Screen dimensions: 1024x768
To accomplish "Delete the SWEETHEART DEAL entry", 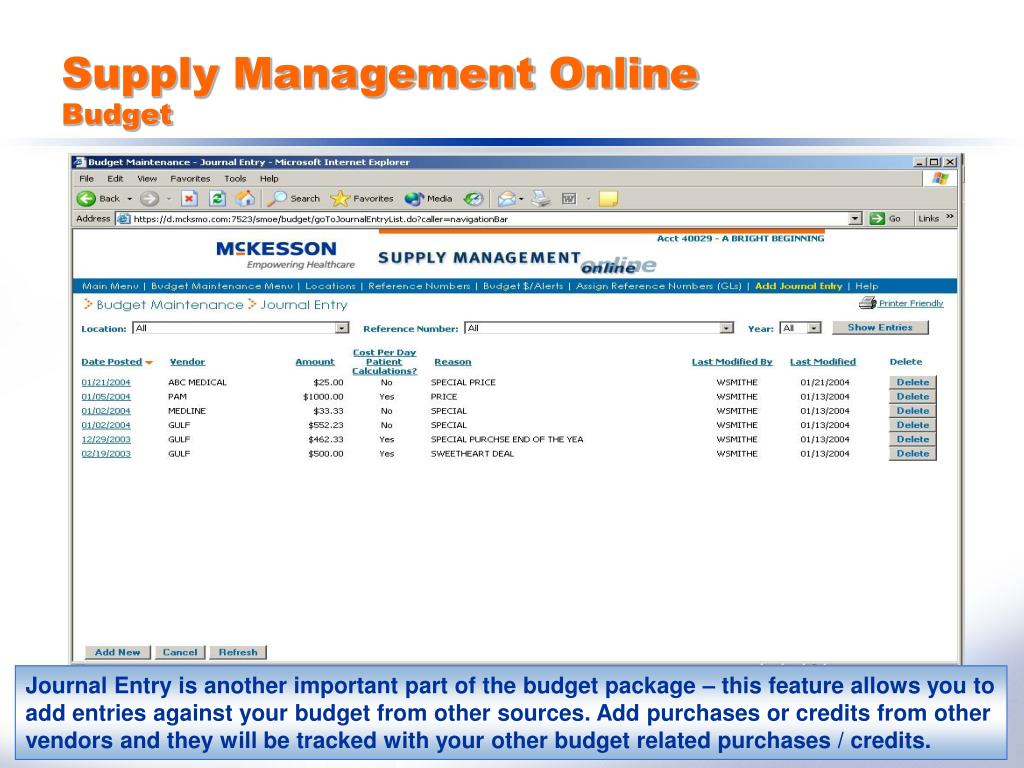I will (x=912, y=454).
